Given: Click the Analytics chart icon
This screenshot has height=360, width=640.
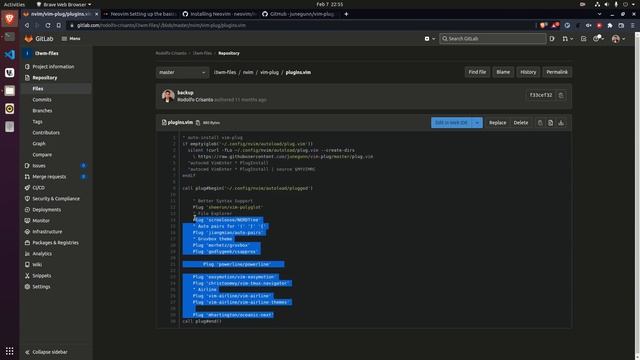Looking at the screenshot, I should tap(27, 254).
